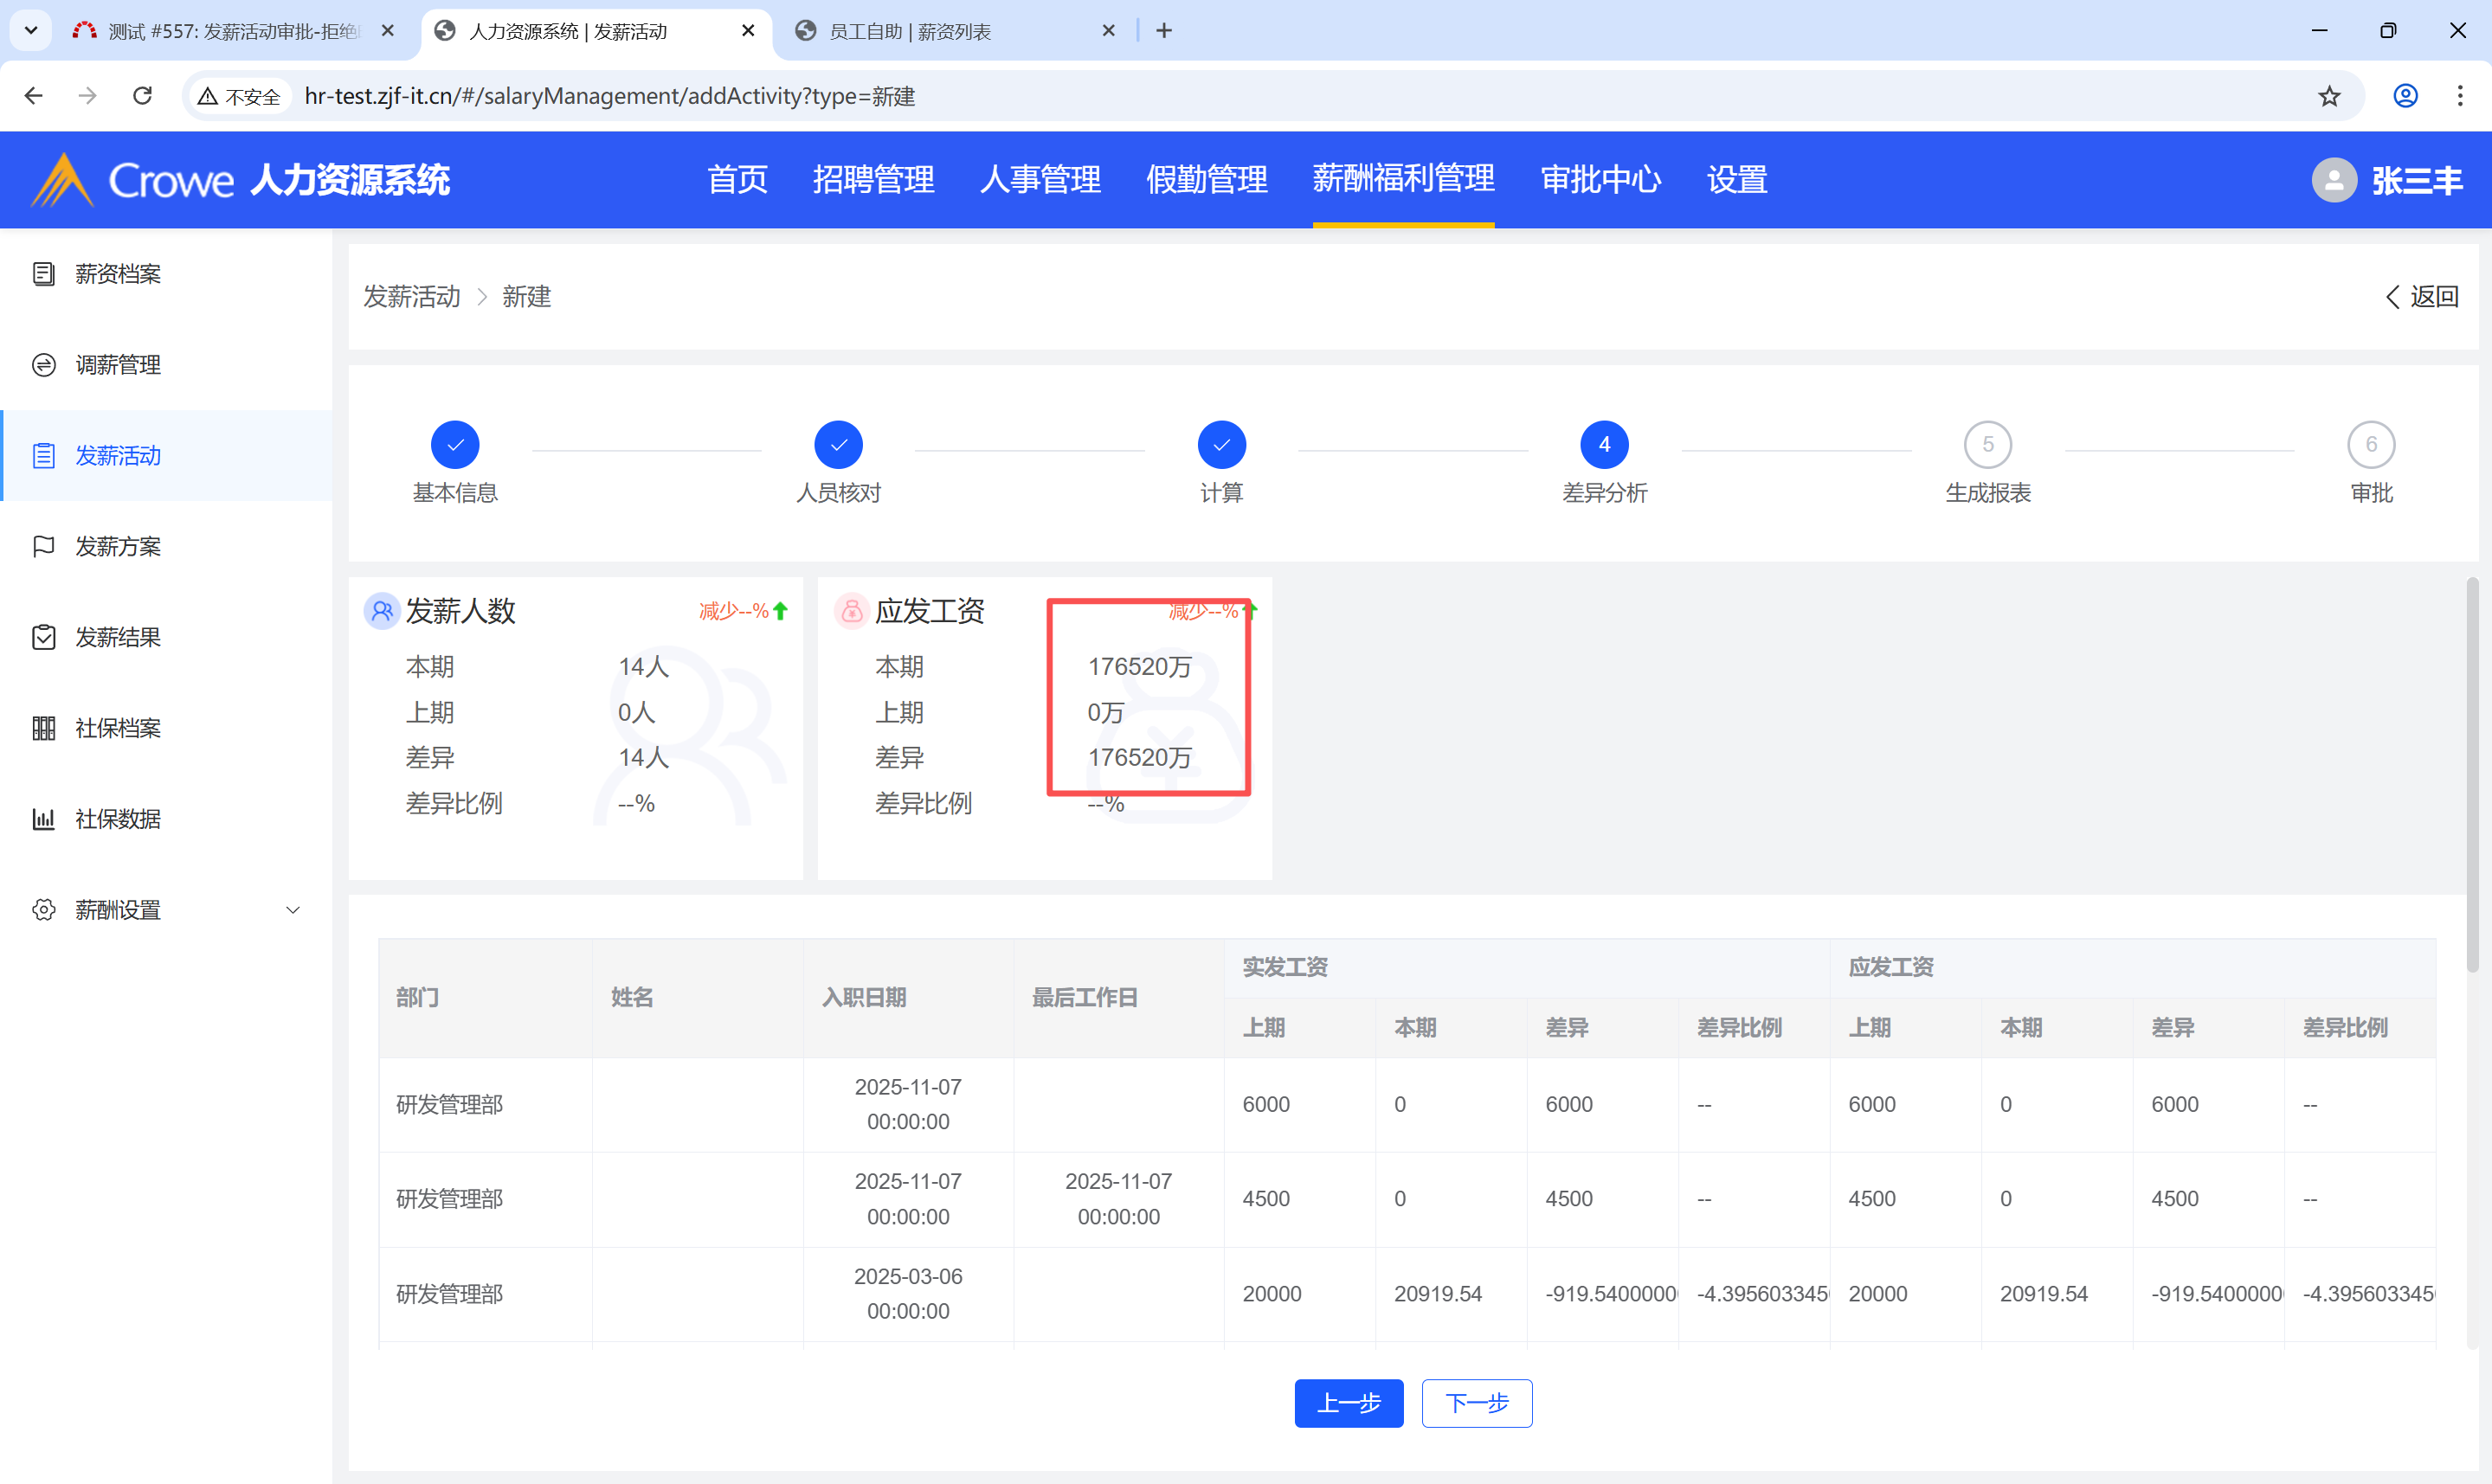Click the 薪资档案 sidebar icon
The width and height of the screenshot is (2492, 1484).
click(43, 274)
